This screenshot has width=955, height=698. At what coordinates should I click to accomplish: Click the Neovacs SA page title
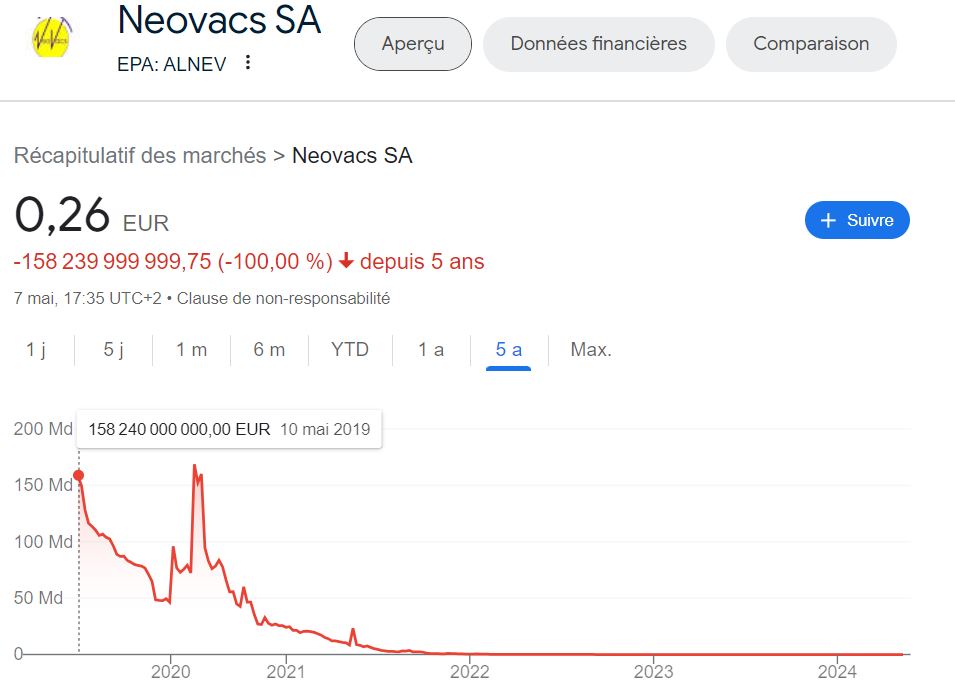(x=219, y=20)
